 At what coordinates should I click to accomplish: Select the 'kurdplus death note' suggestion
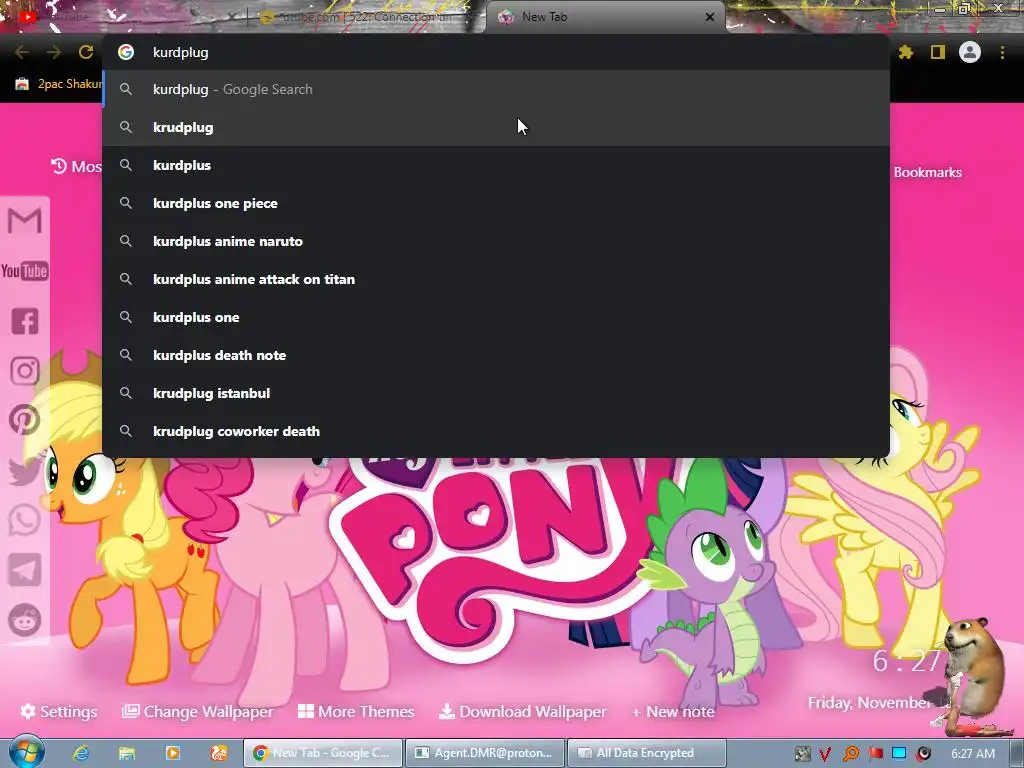click(496, 355)
